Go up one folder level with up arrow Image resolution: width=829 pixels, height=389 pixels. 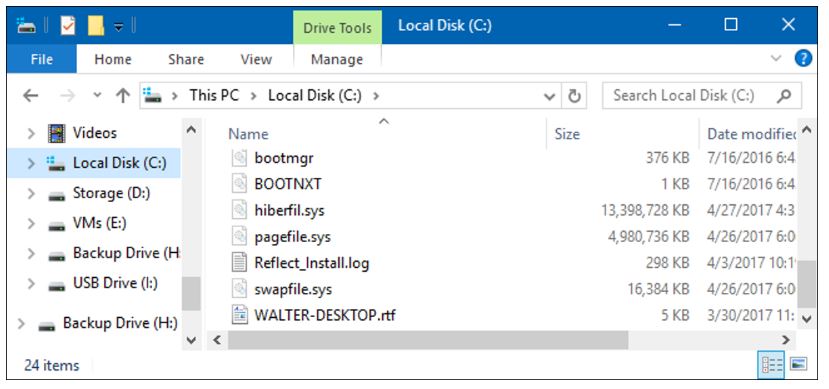(123, 96)
